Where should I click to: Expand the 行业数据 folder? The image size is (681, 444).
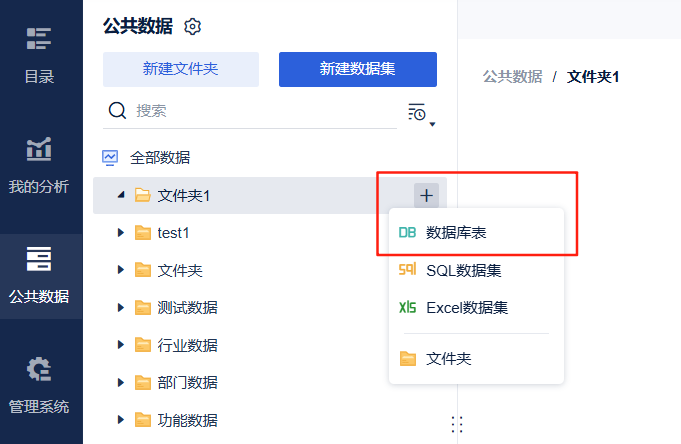tap(121, 345)
